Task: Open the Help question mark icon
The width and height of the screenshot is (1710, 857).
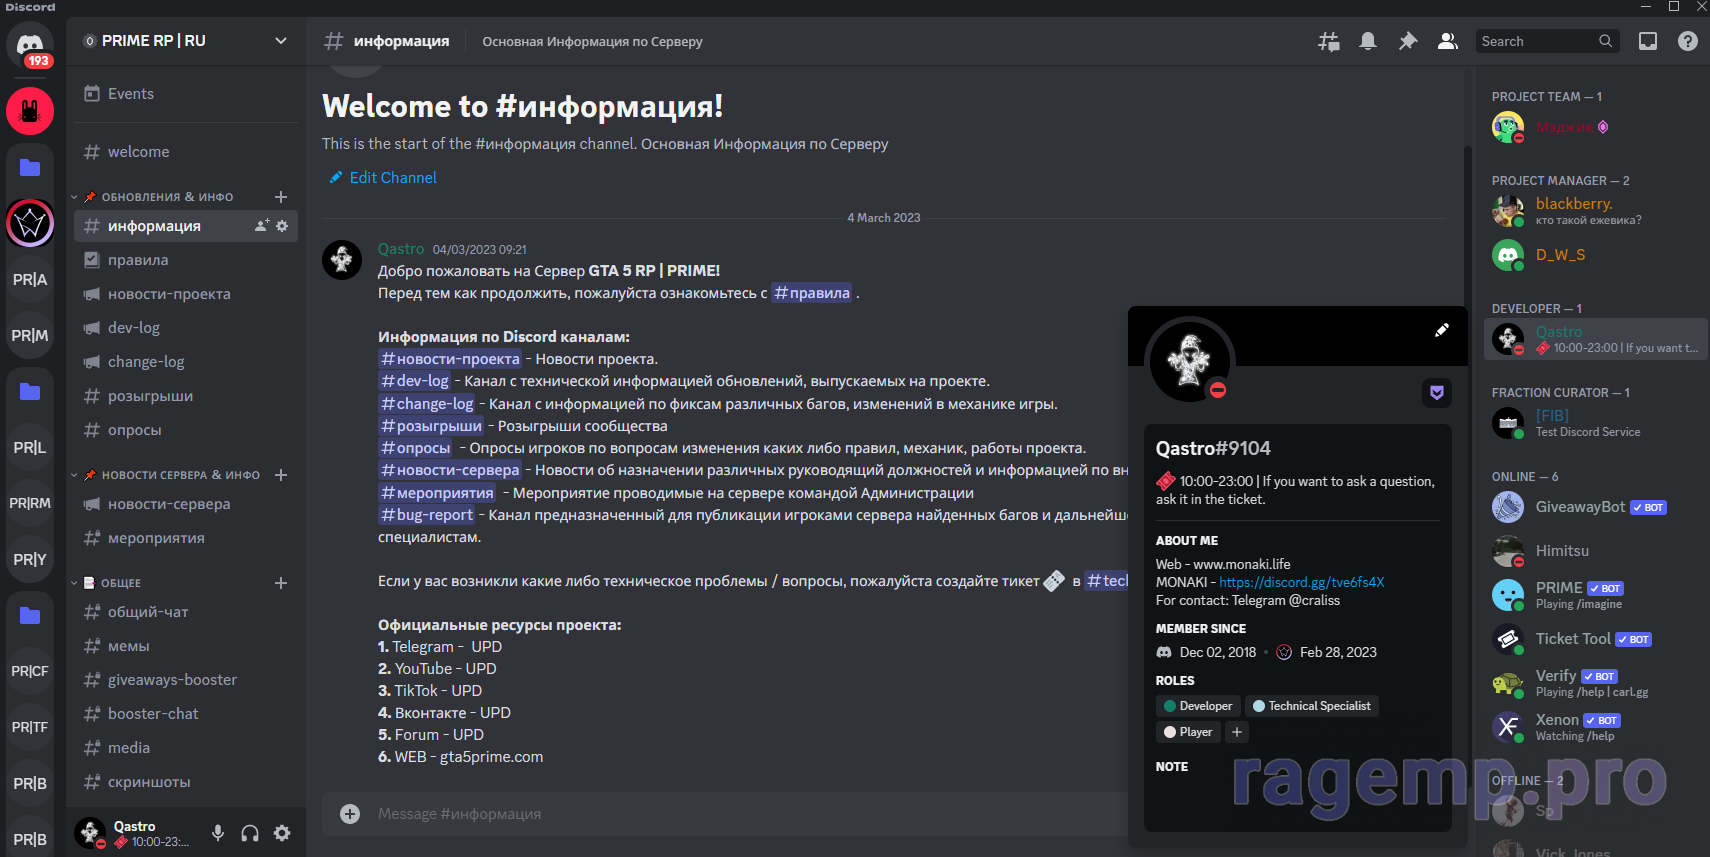Action: click(1688, 41)
